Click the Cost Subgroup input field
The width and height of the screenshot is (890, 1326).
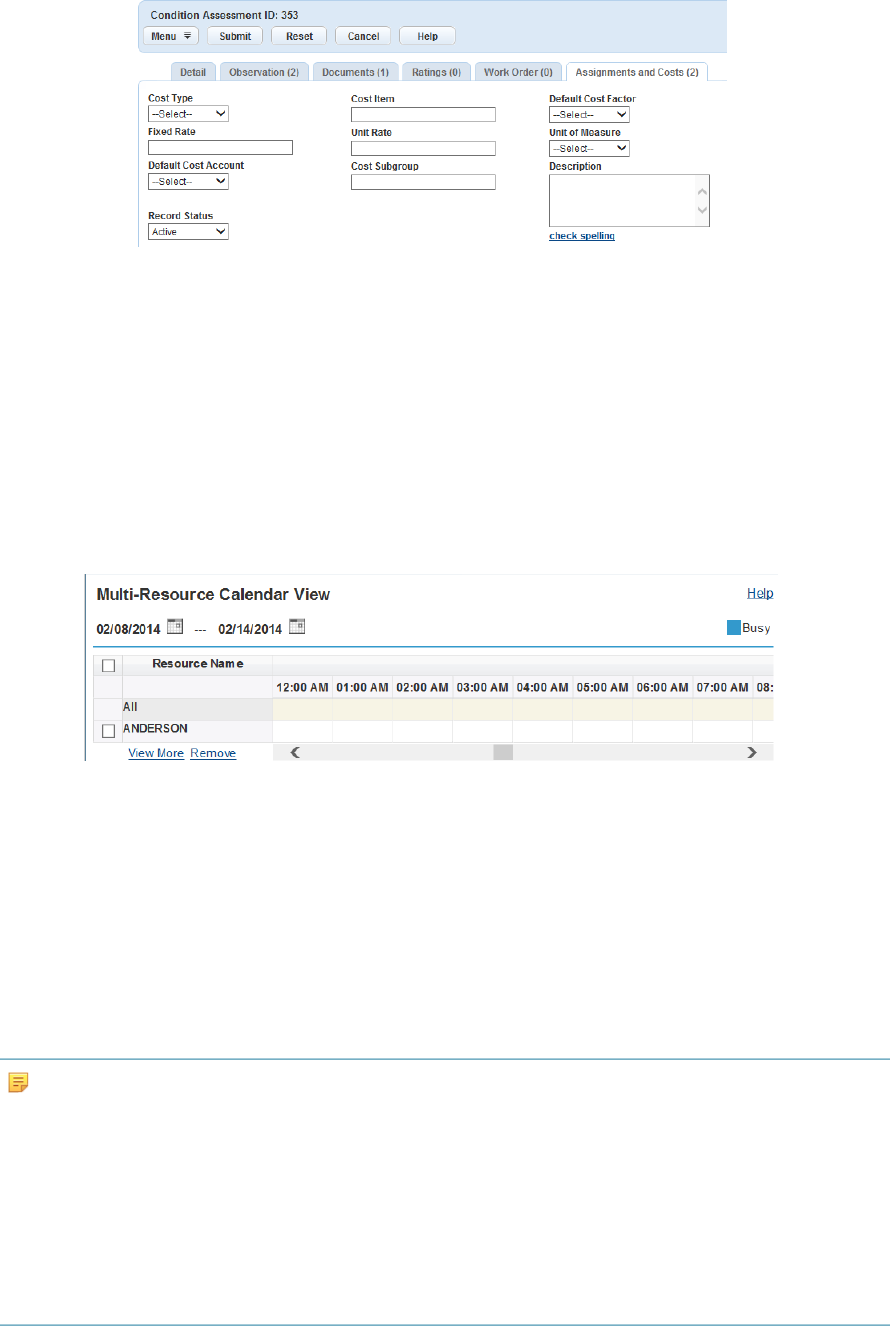coord(423,182)
